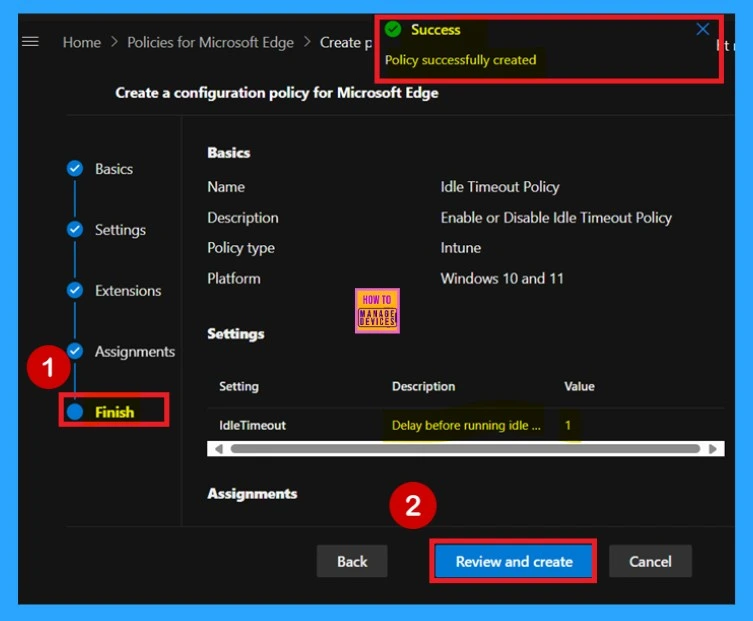Click the Description column header
Screen dimensions: 753x621
[x=423, y=387]
